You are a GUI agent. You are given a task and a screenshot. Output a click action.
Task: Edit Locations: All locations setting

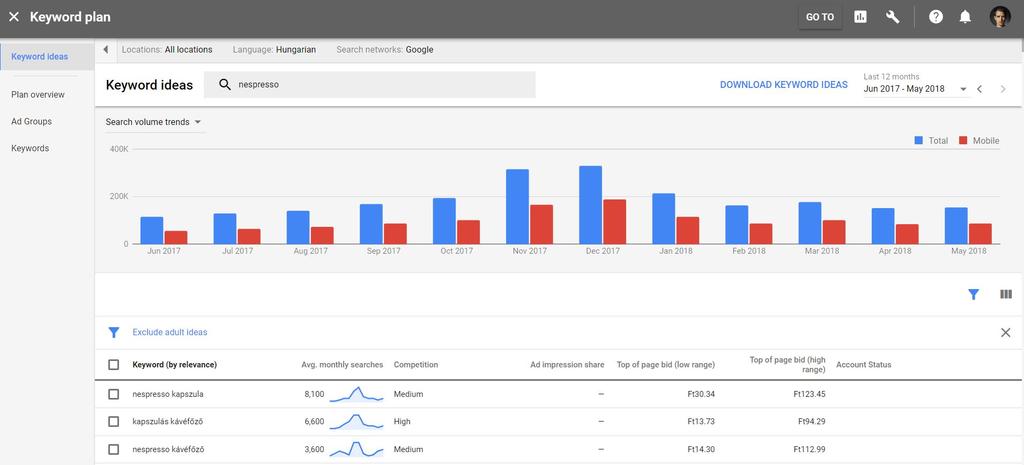[167, 50]
